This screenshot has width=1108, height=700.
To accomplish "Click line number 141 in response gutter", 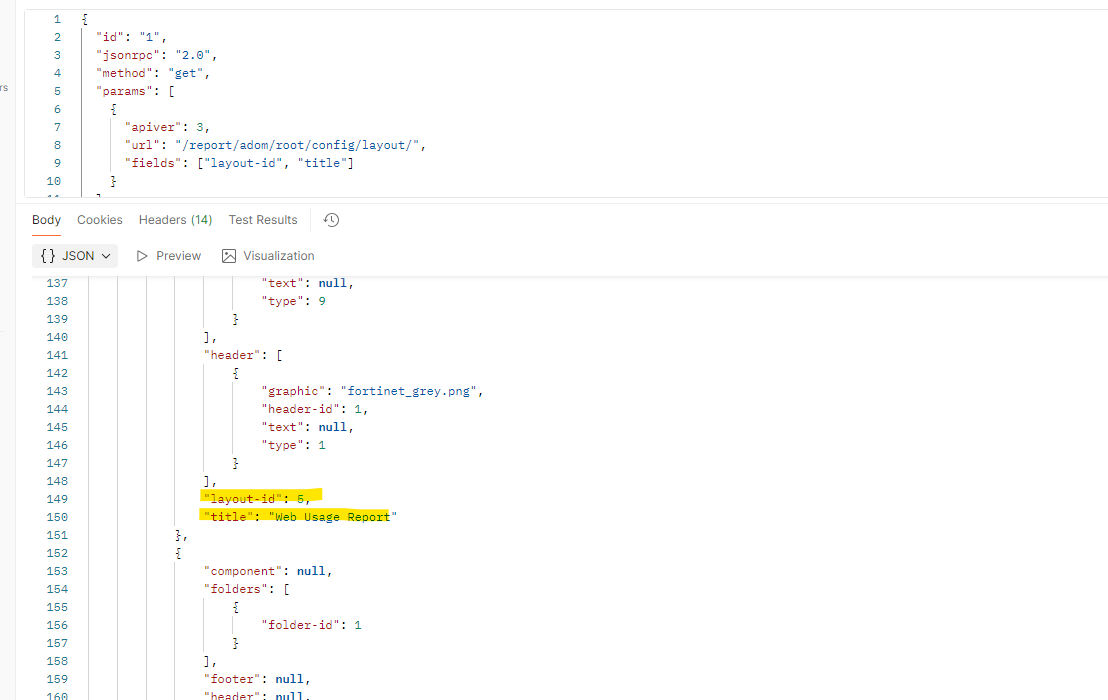I will coord(57,355).
